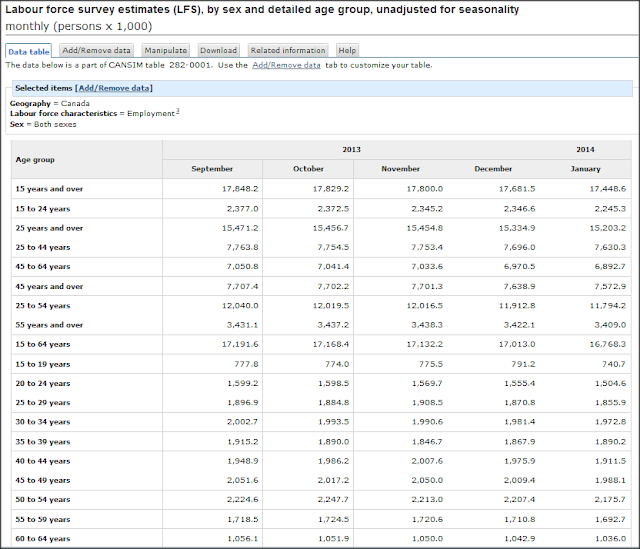This screenshot has height=549, width=640.
Task: Switch to the Data table tab
Action: 29,51
